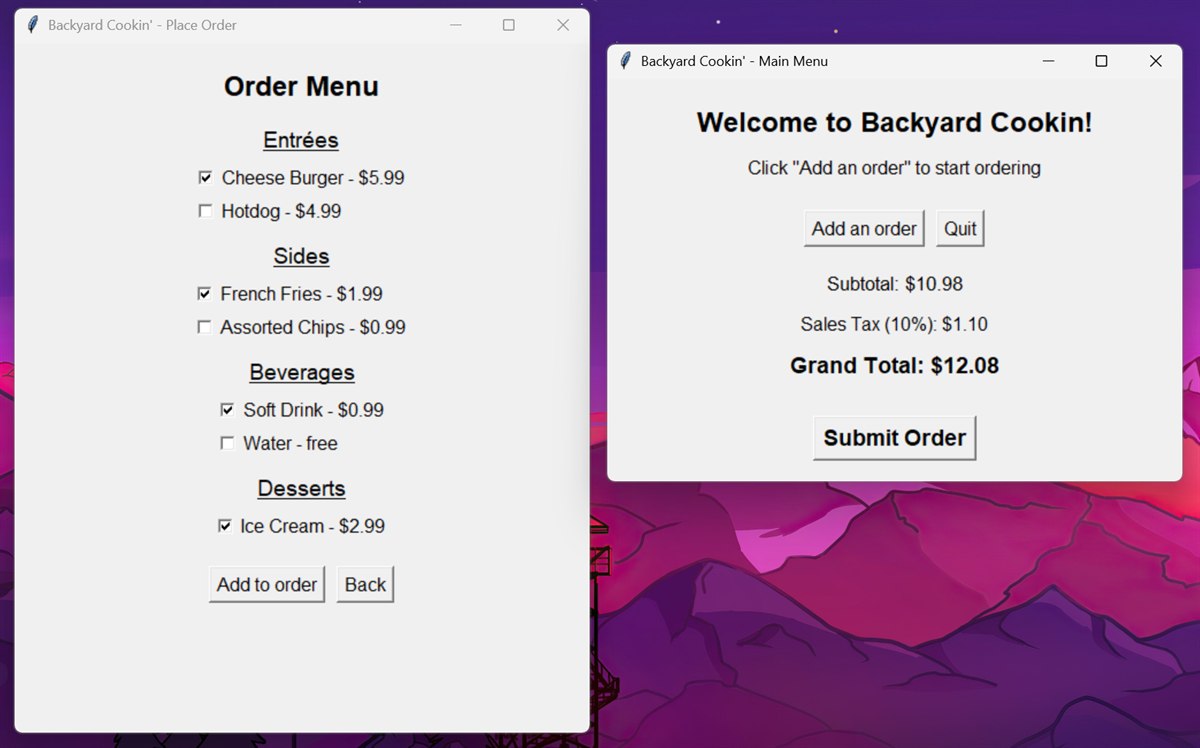1200x748 pixels.
Task: Check the Hotdog checkbox
Action: [205, 211]
